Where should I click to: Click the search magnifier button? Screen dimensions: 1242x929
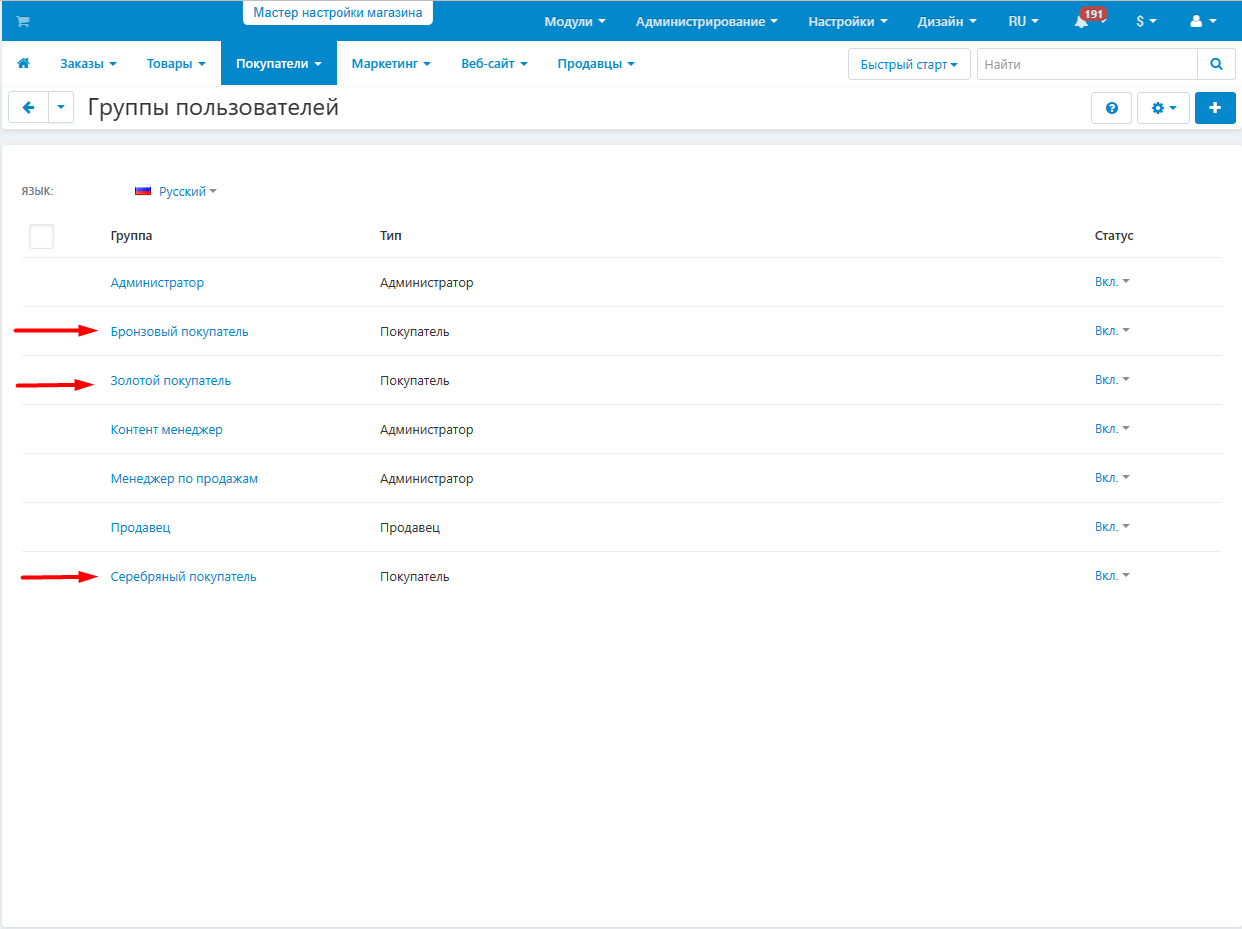click(x=1216, y=64)
